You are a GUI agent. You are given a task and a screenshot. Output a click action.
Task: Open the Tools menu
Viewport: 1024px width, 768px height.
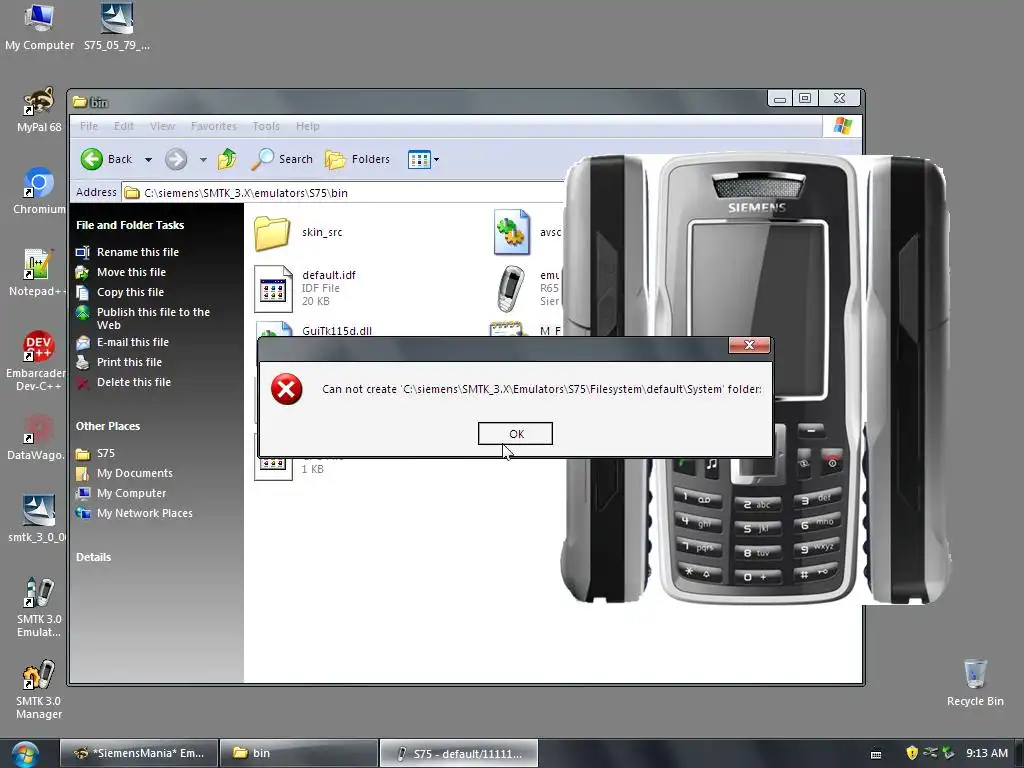(266, 126)
